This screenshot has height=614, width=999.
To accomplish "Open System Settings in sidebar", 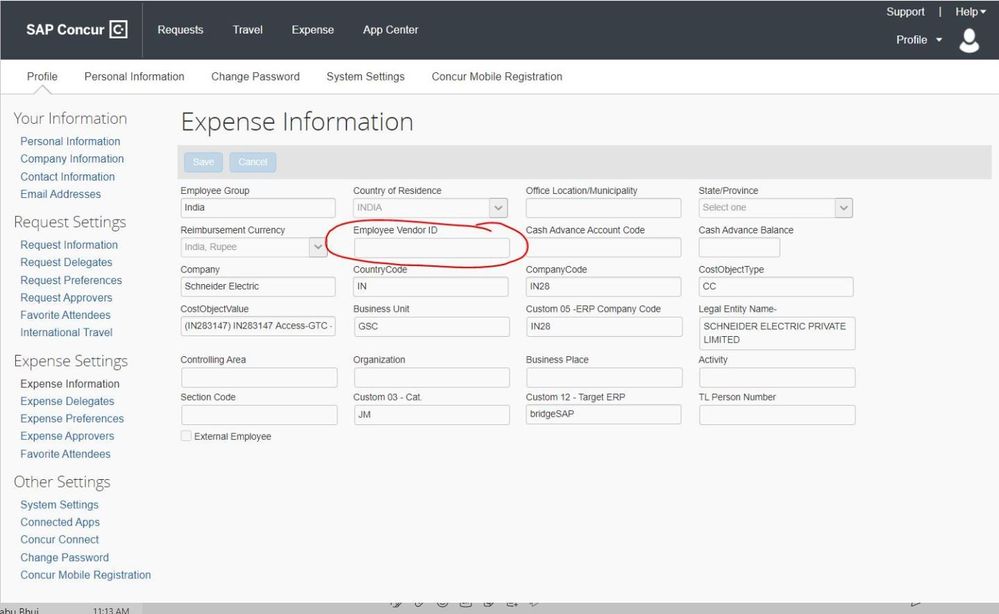I will tap(59, 504).
